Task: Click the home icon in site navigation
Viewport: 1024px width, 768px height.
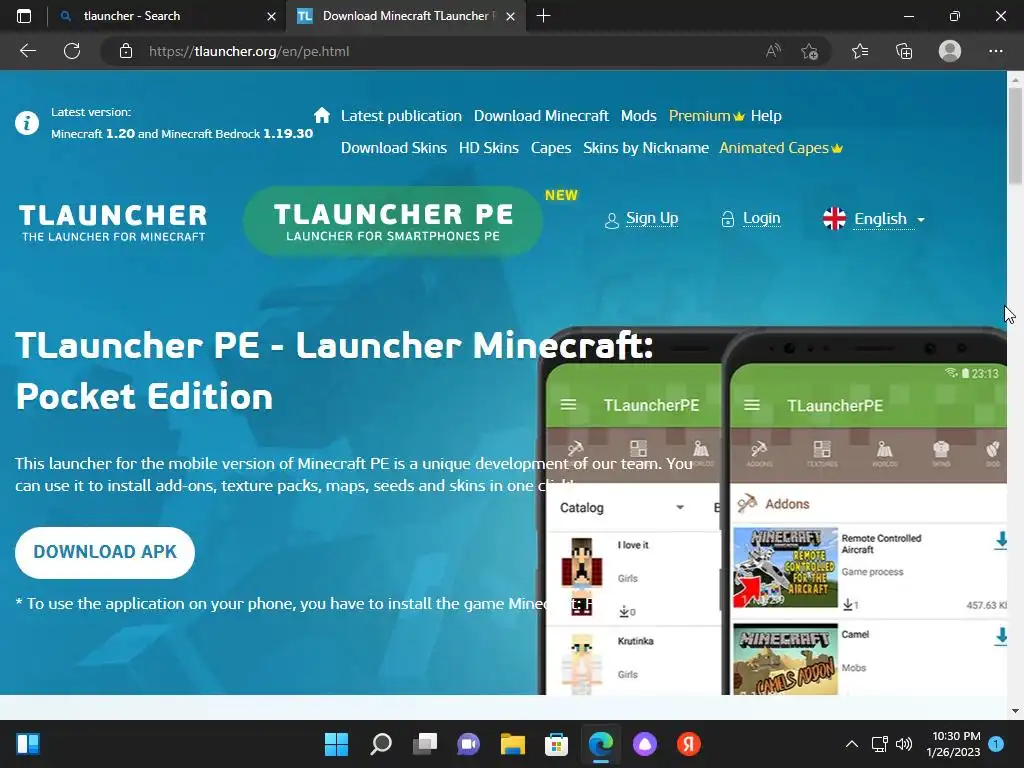Action: click(321, 116)
